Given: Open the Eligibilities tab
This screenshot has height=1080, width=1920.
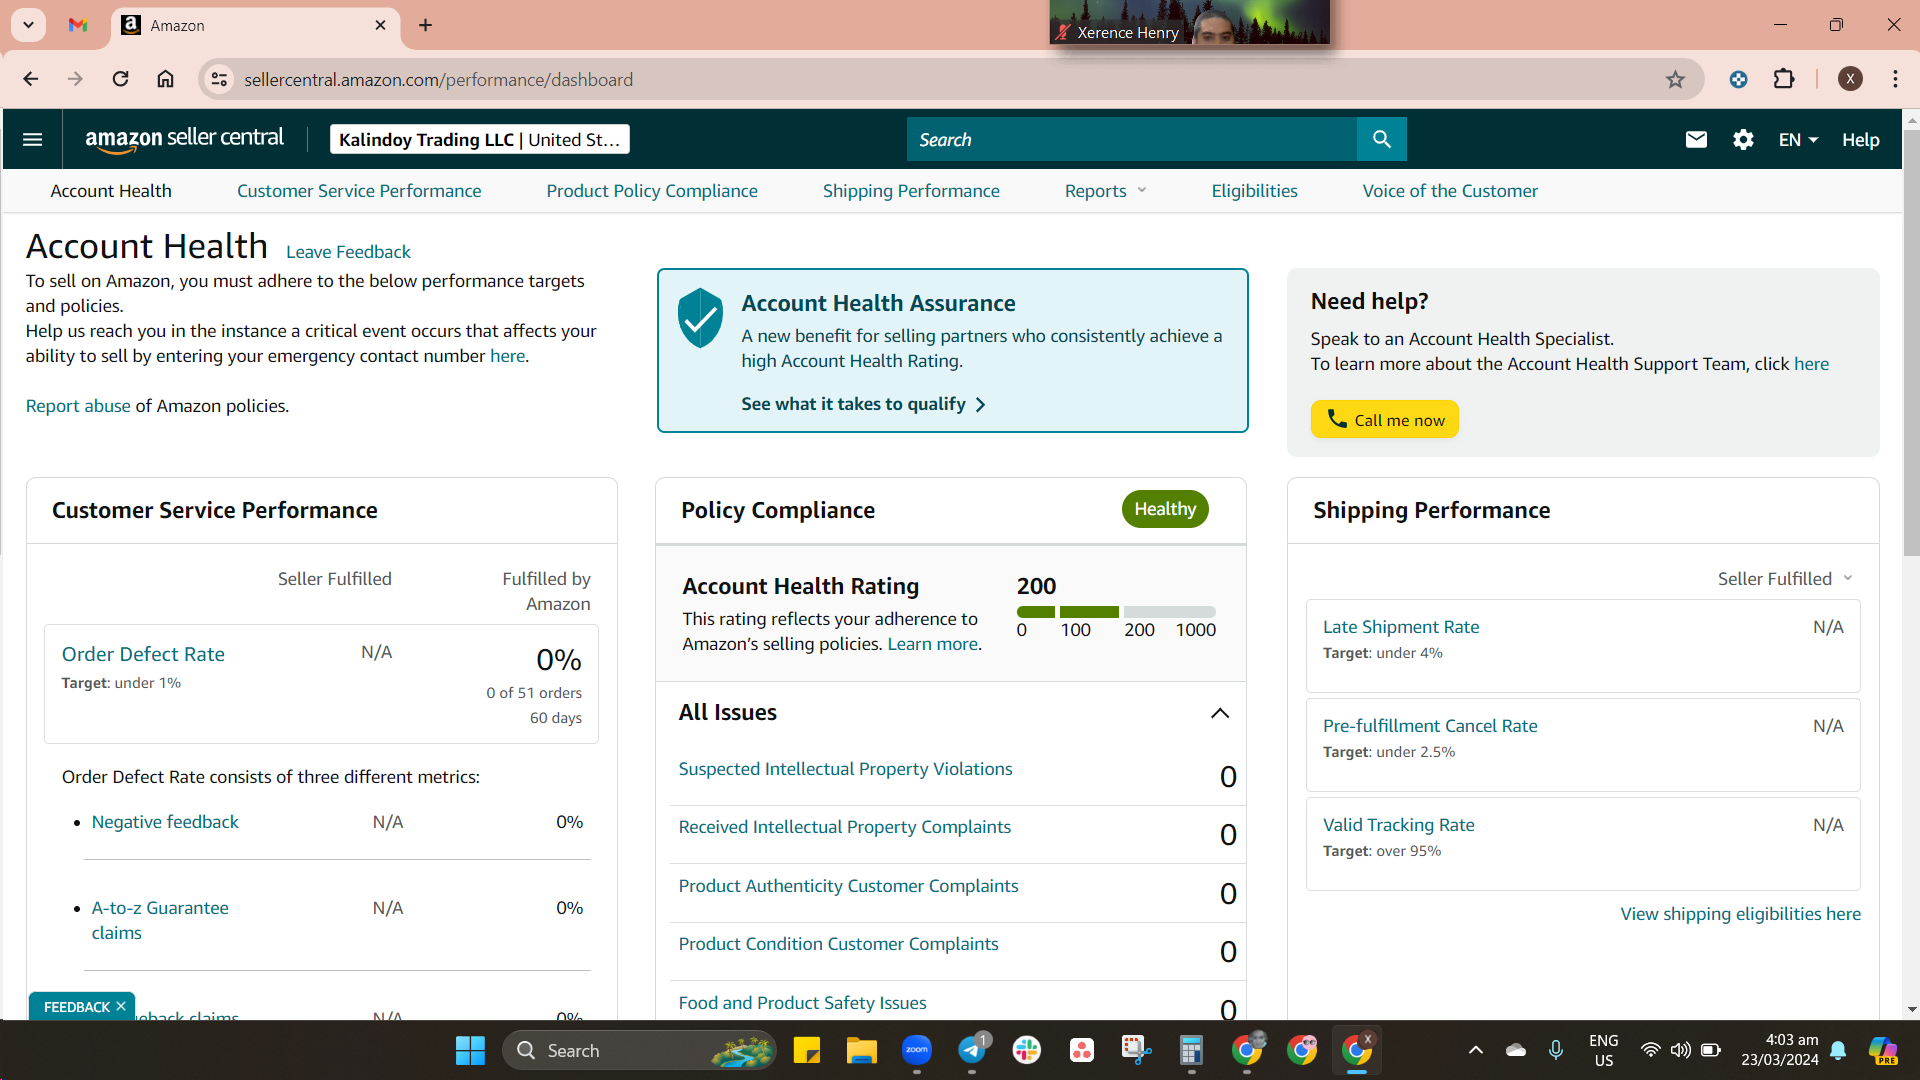Looking at the screenshot, I should pos(1254,191).
